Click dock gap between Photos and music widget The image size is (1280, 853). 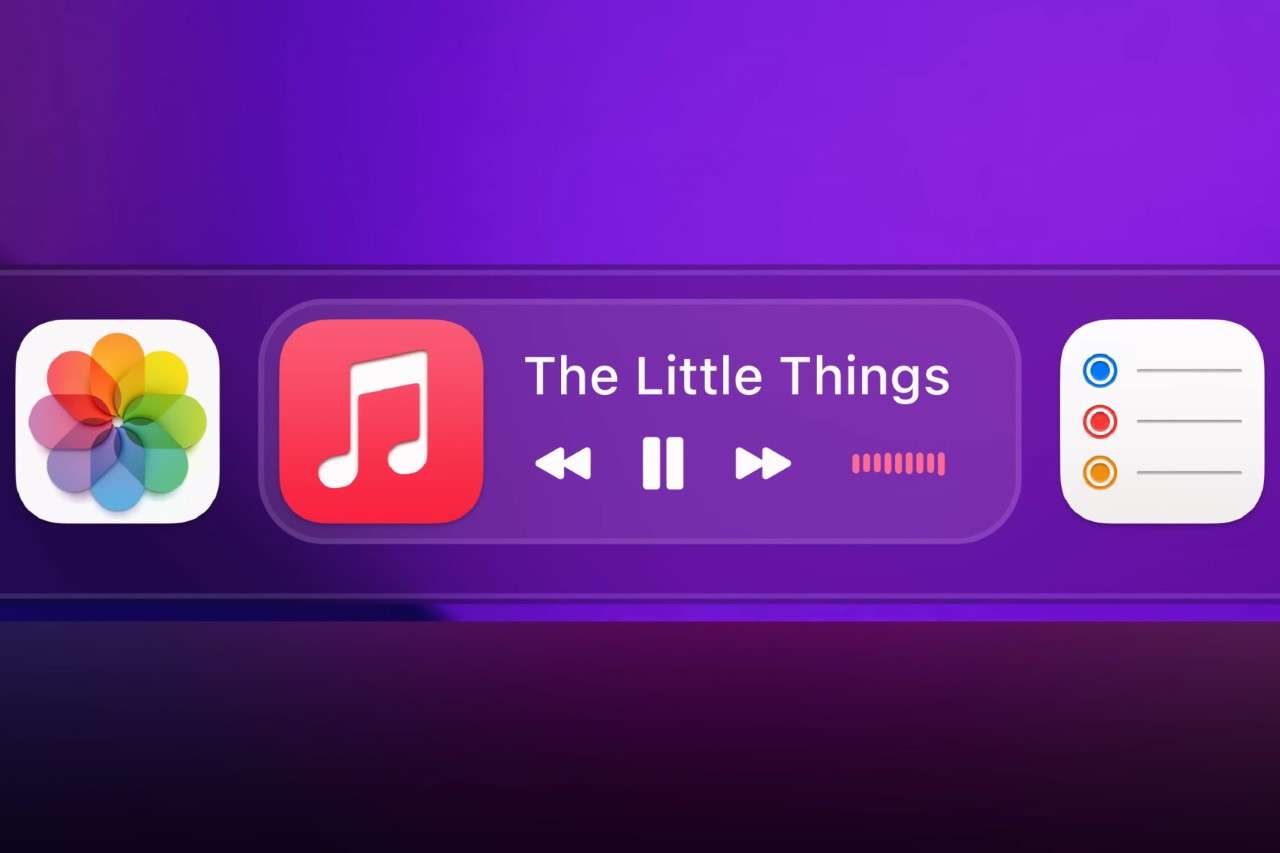tap(240, 421)
